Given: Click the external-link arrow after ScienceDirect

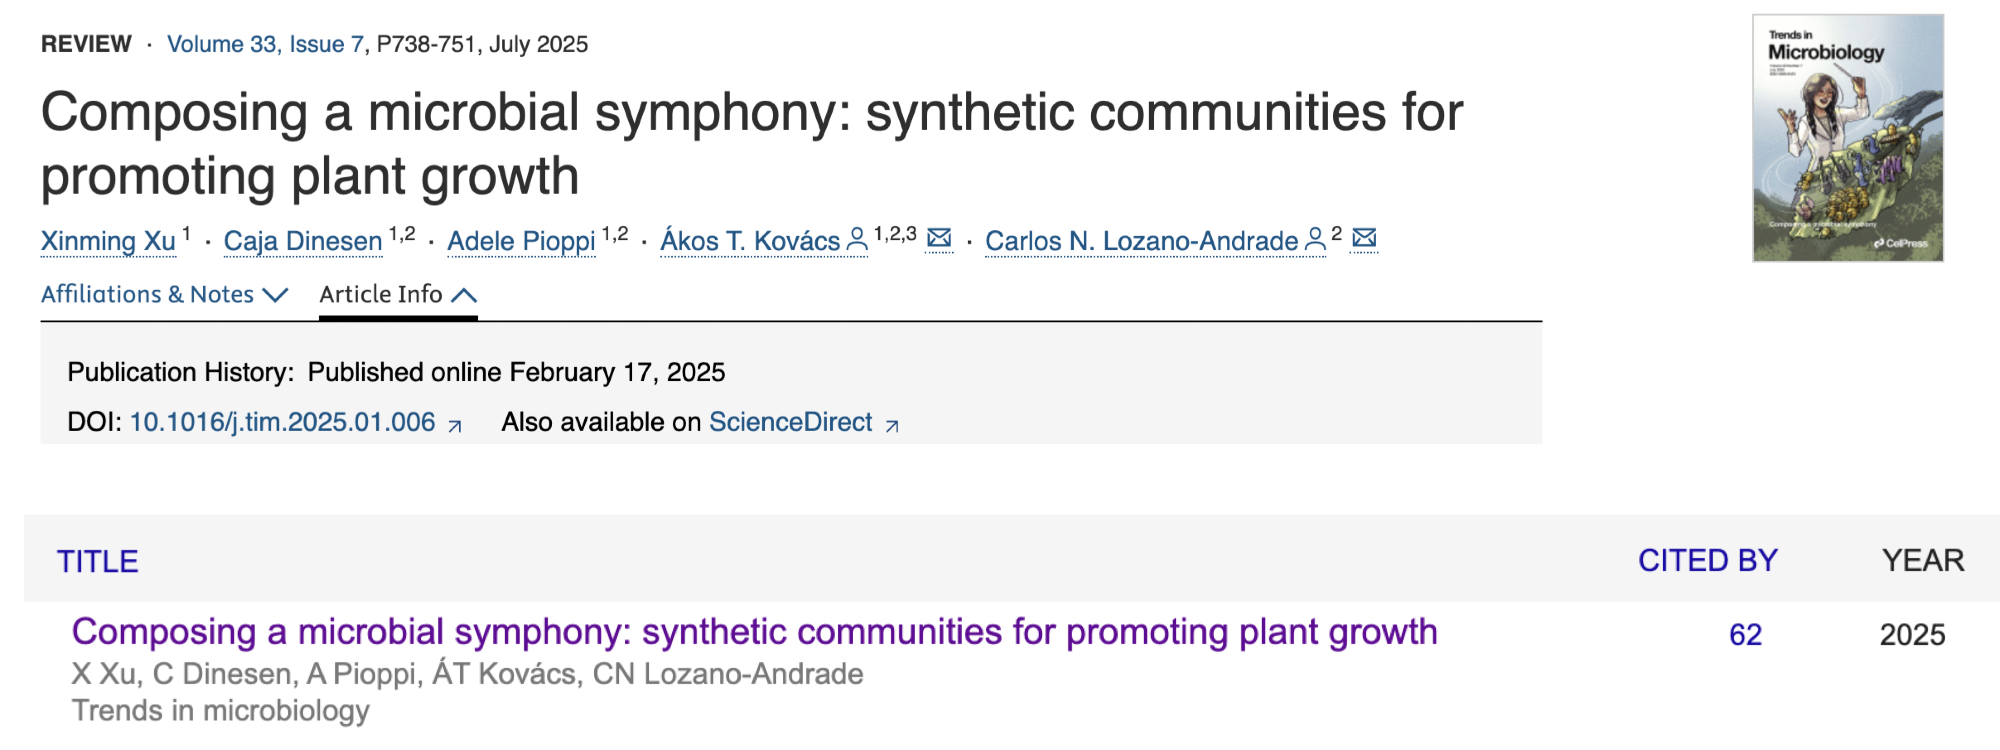Looking at the screenshot, I should (892, 426).
